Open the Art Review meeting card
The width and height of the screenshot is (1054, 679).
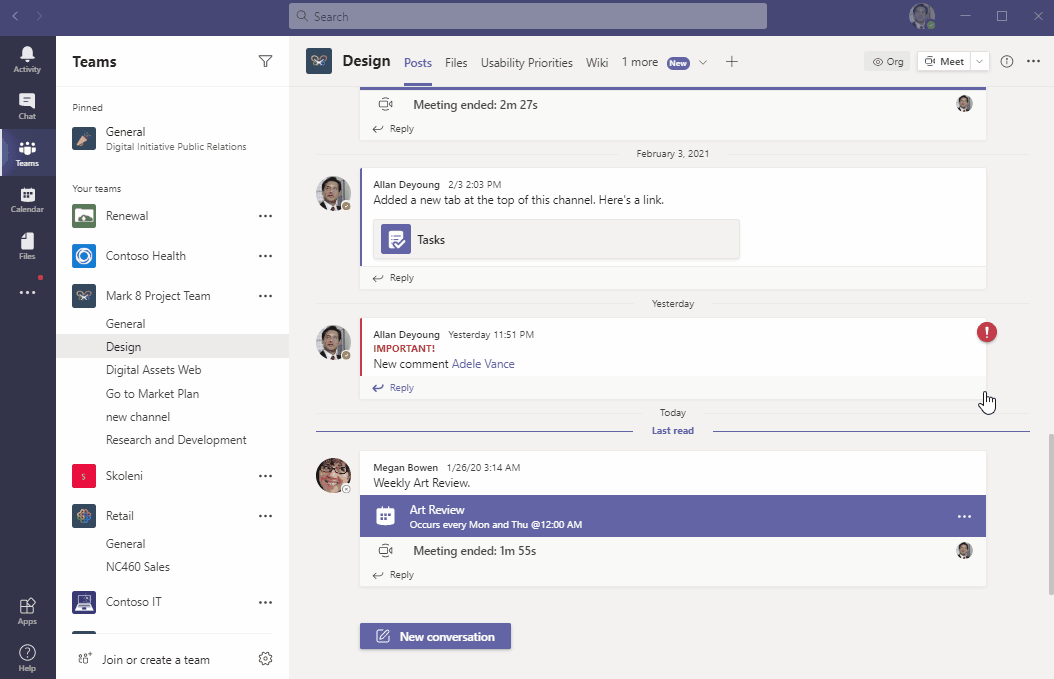[673, 516]
